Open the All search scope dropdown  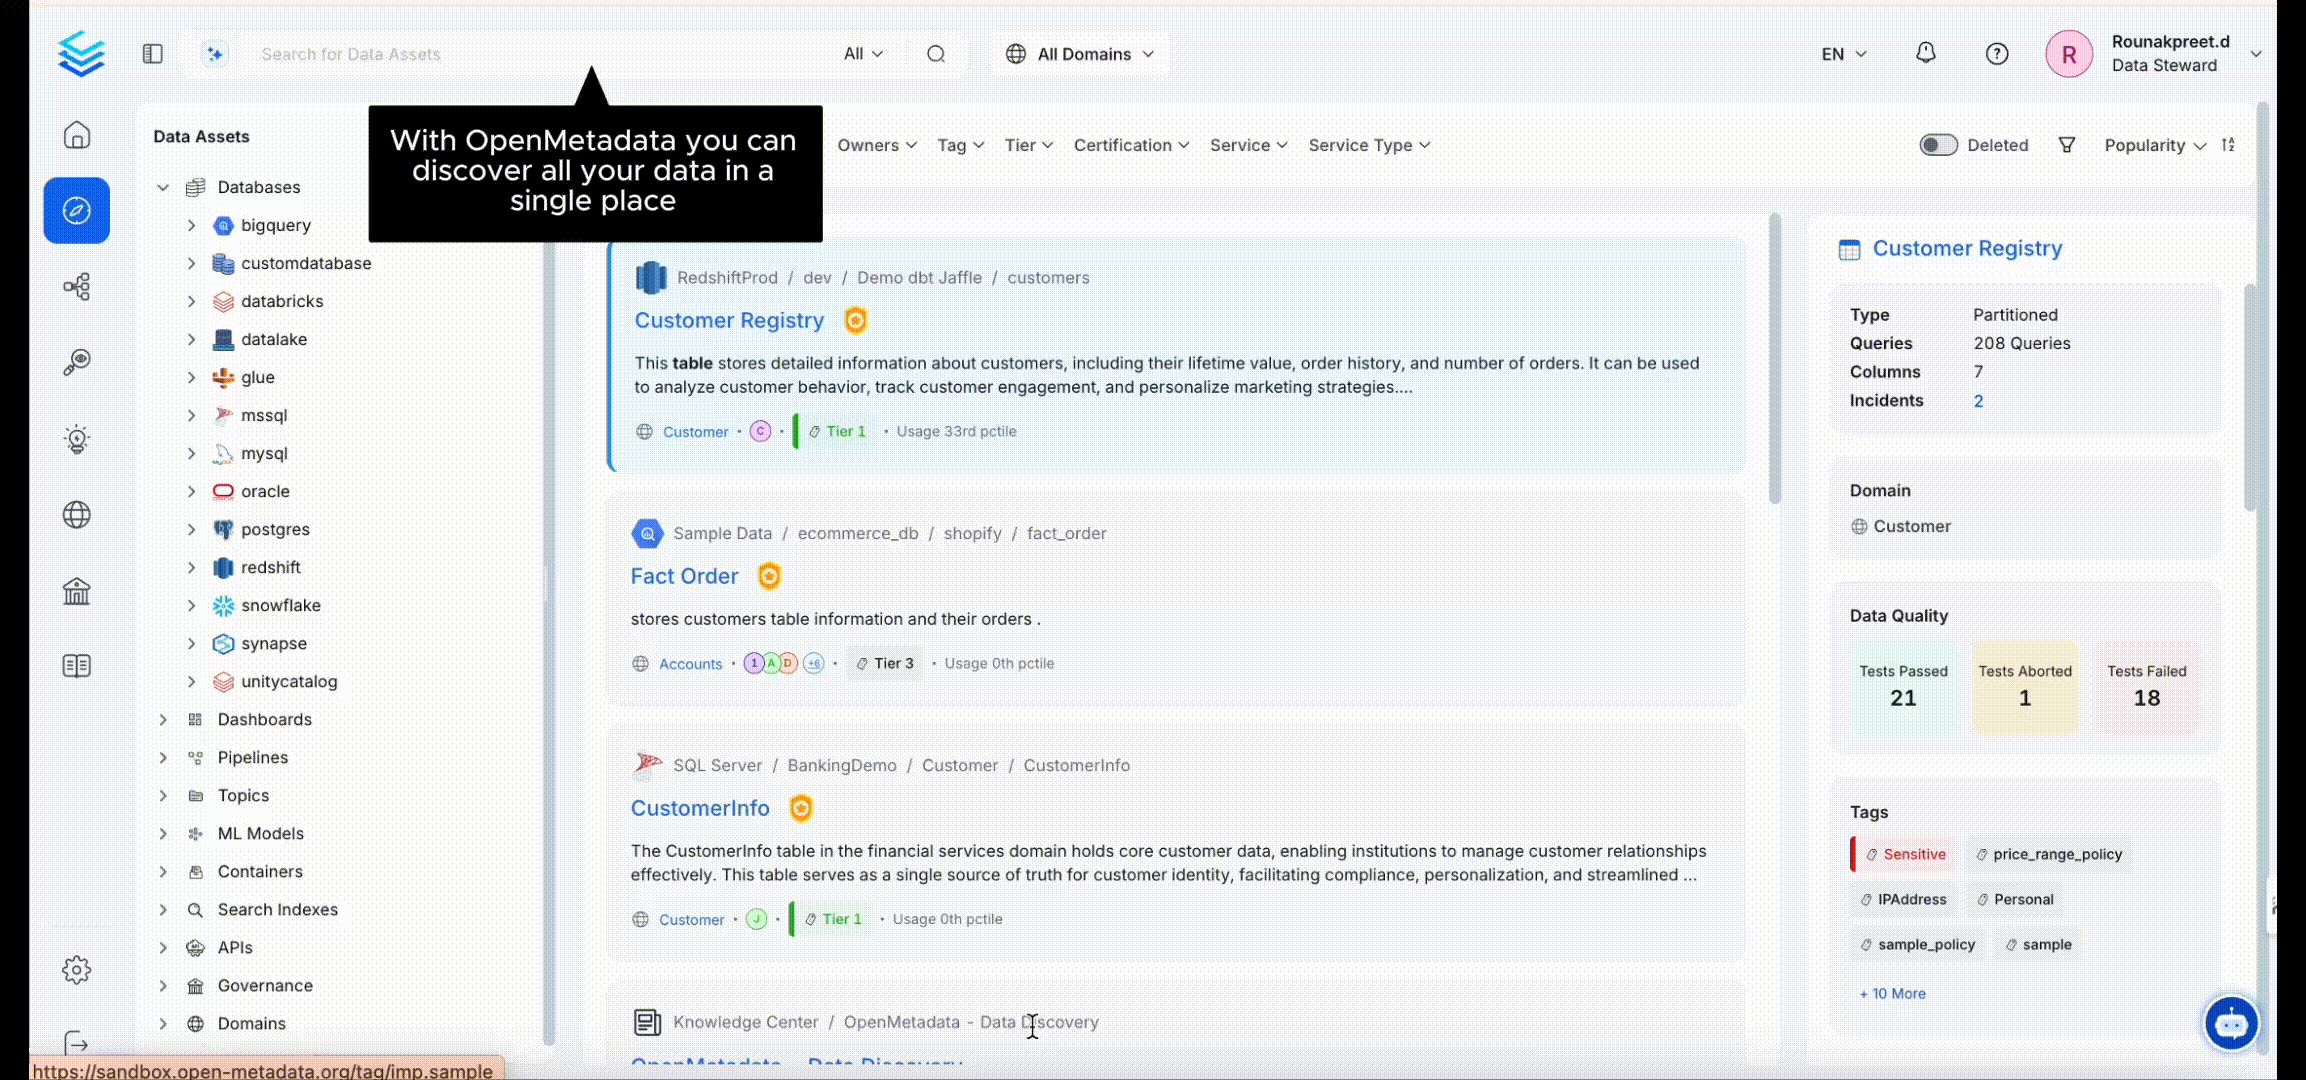(863, 54)
